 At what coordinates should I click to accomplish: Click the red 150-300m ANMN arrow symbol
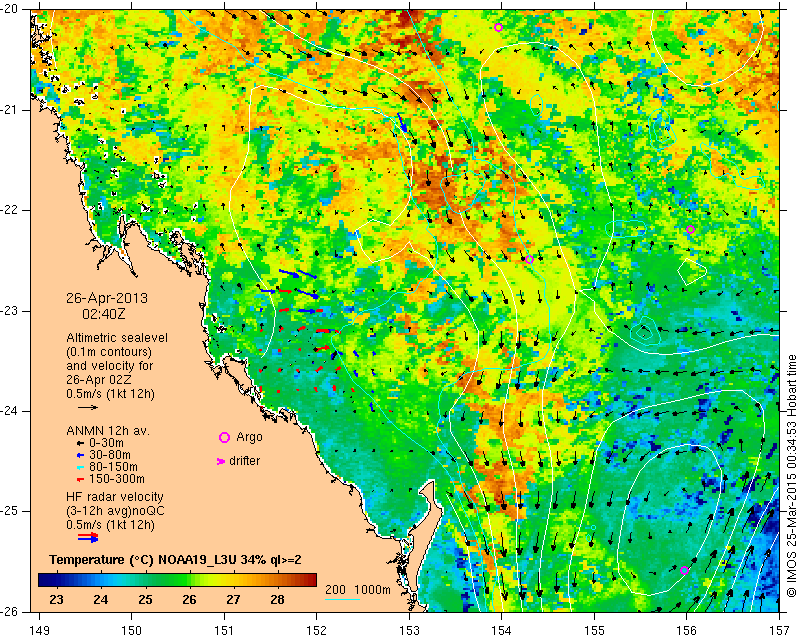(x=80, y=479)
